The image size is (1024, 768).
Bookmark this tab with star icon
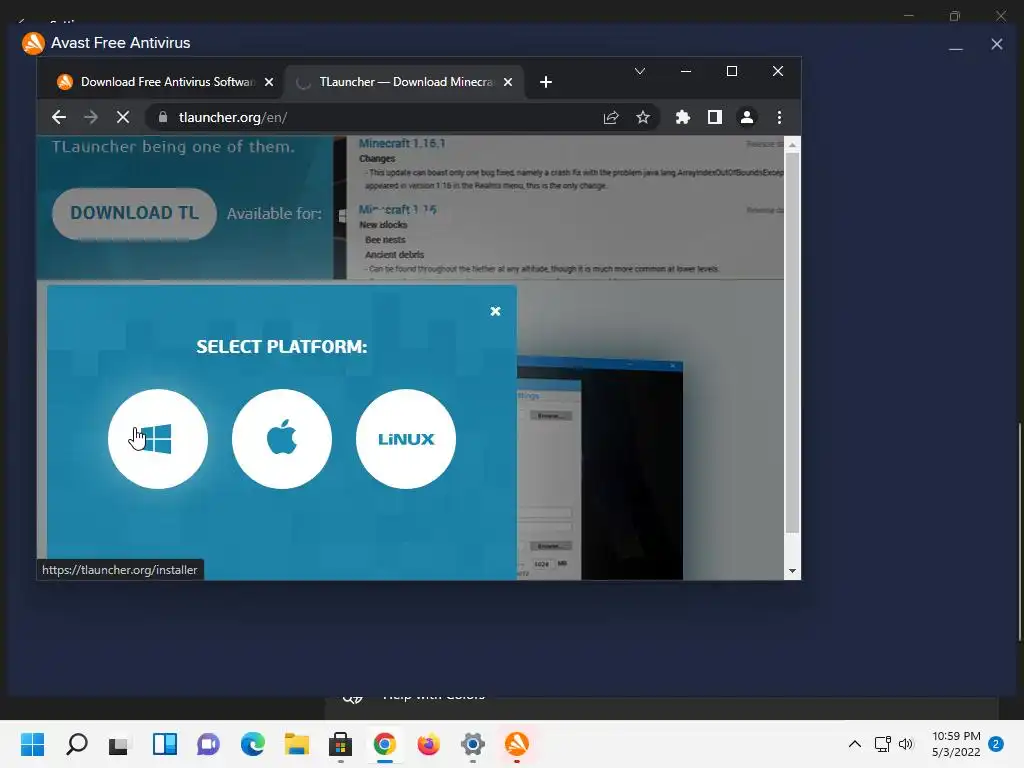[x=643, y=118]
